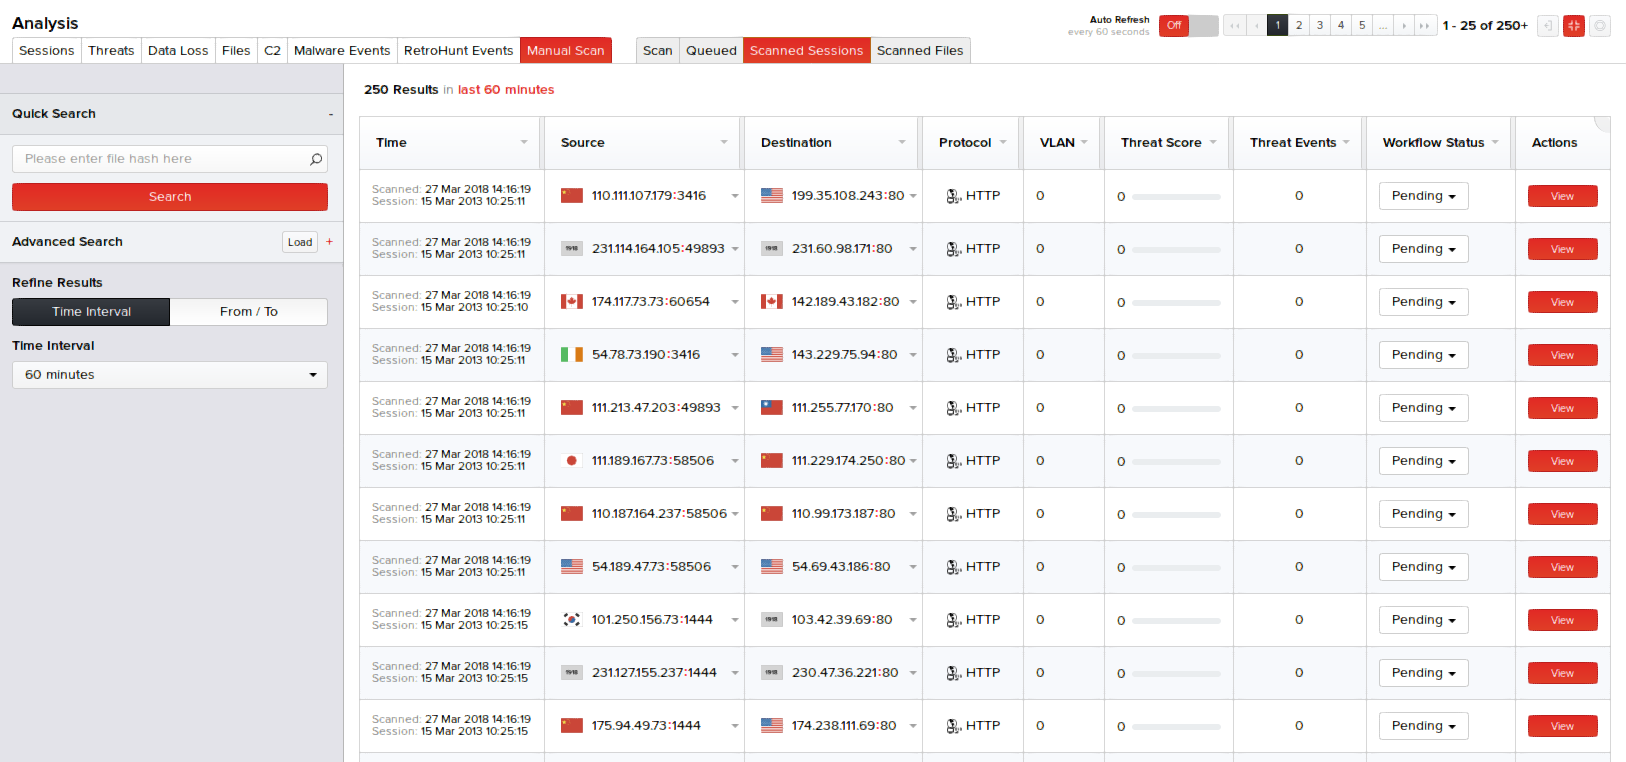Open Pending workflow dropdown in first row

[1422, 196]
